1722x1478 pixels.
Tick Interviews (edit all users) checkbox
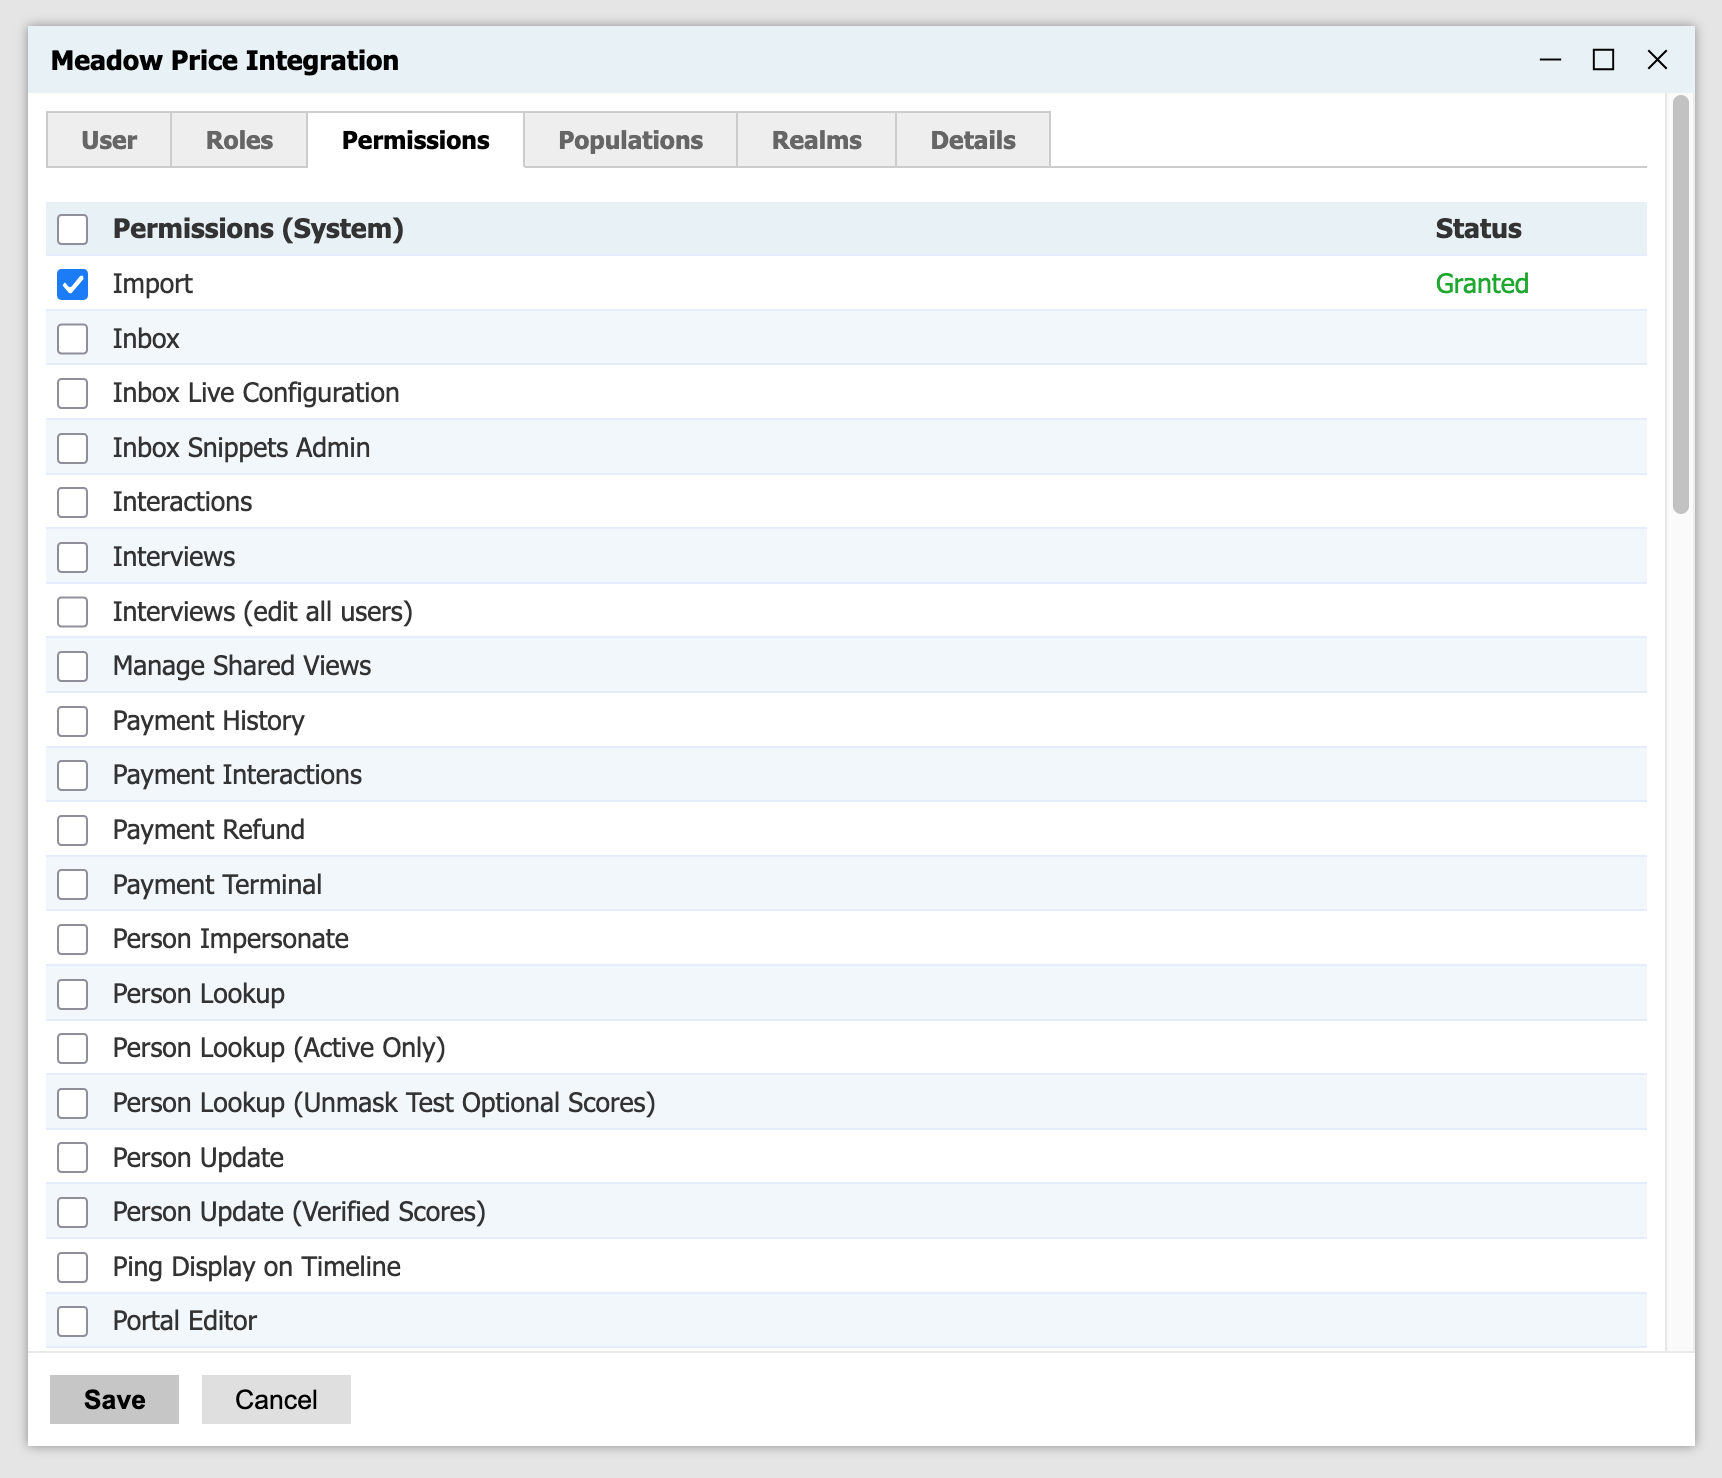click(x=72, y=612)
